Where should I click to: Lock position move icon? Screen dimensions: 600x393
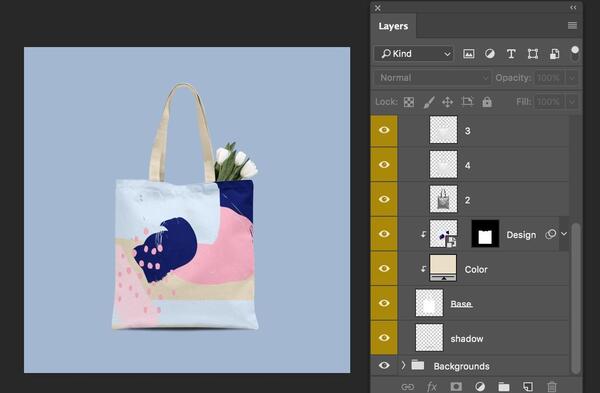click(447, 102)
